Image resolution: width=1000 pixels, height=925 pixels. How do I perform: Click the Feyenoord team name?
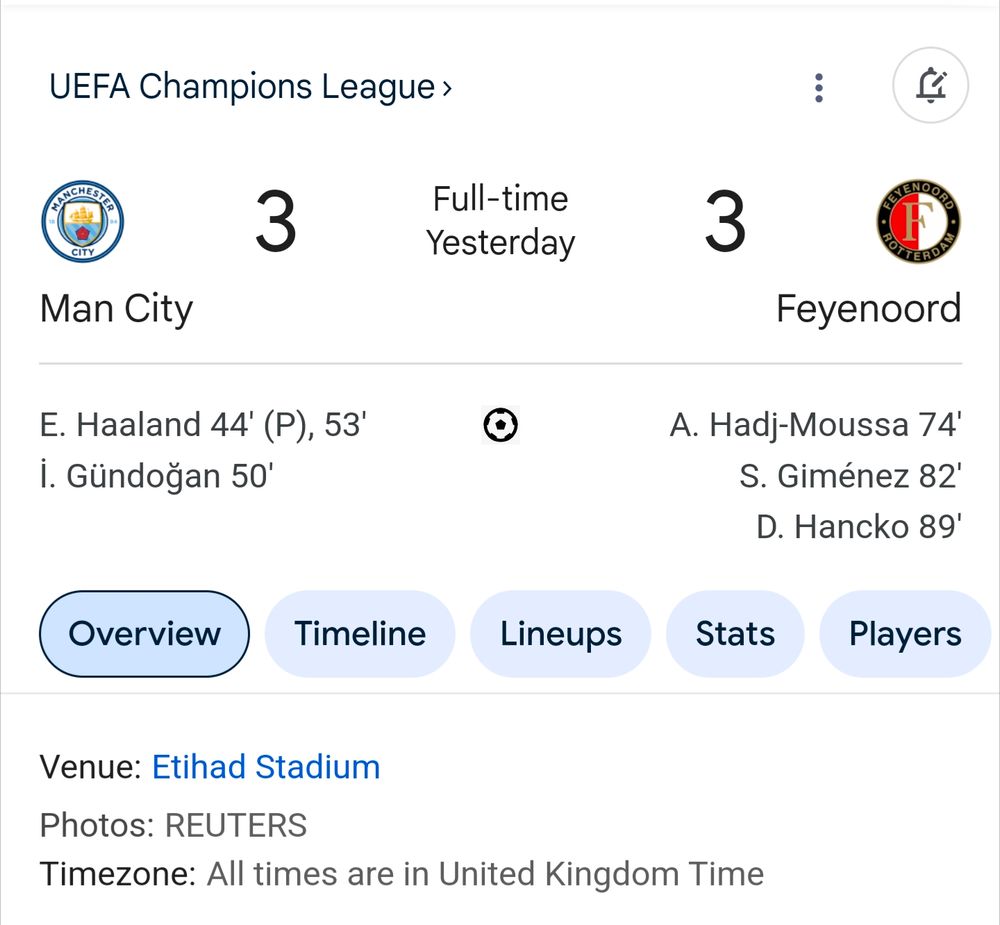869,309
